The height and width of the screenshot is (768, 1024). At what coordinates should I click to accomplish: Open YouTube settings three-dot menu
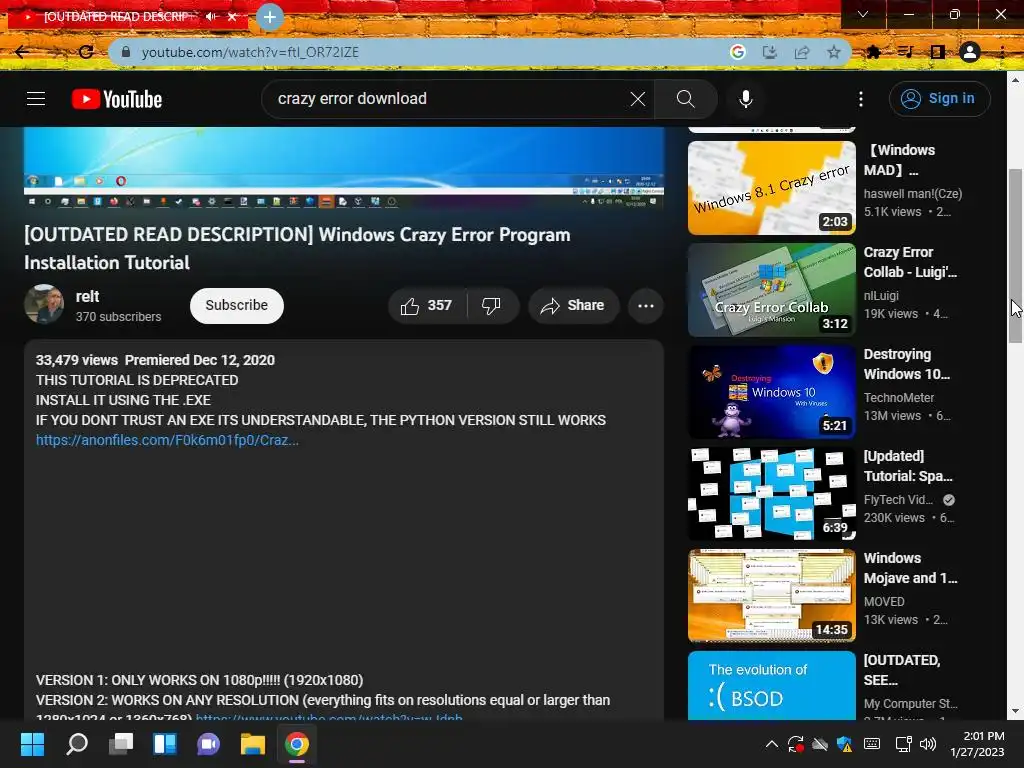coord(861,99)
